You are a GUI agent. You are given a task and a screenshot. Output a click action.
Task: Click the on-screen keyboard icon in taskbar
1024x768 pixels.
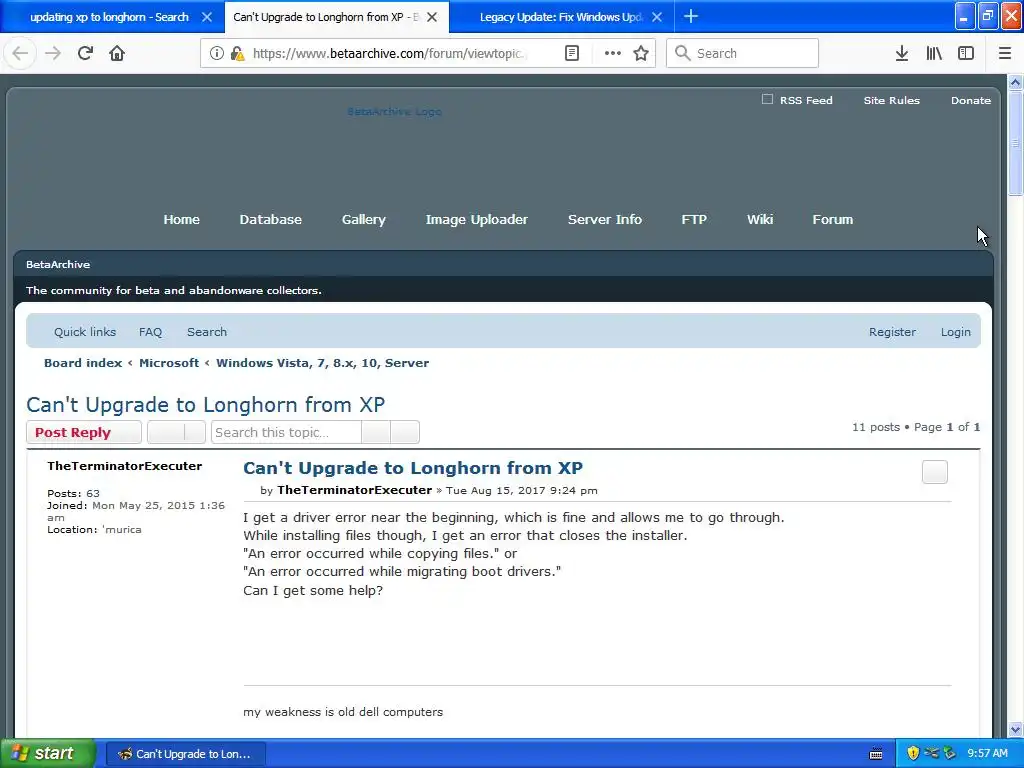point(876,754)
